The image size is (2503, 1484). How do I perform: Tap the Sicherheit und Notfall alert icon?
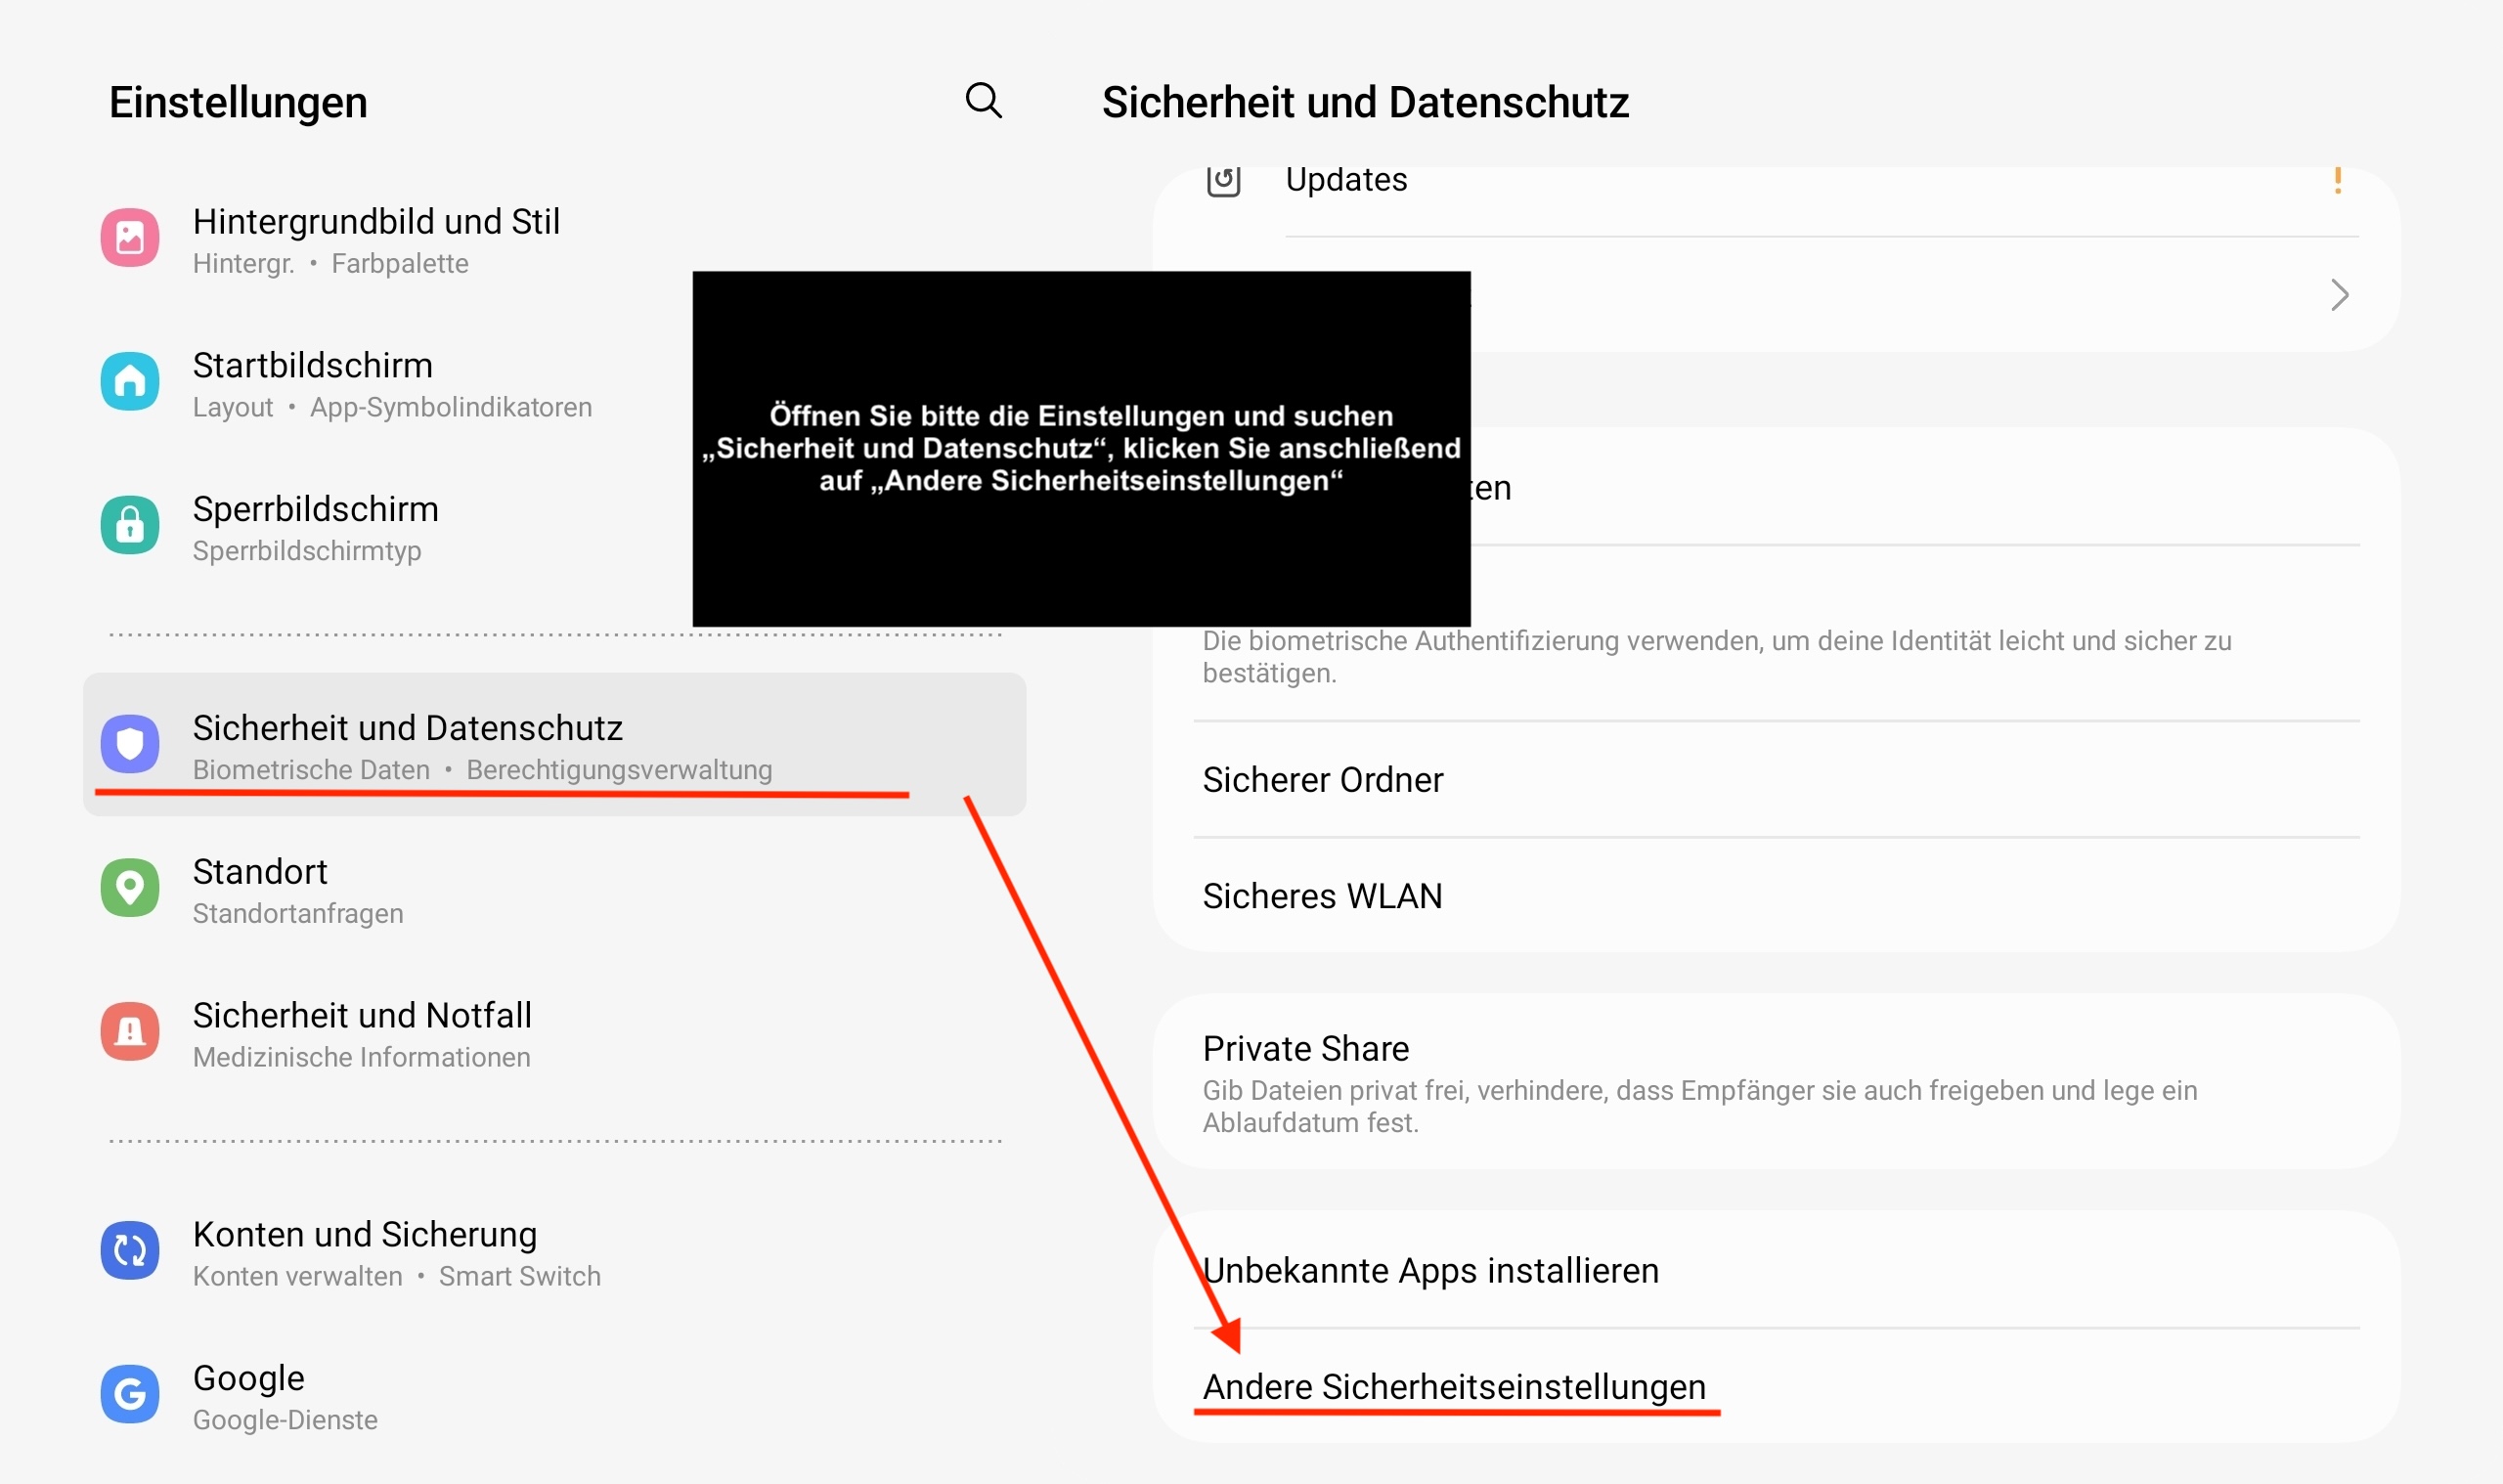pos(130,1031)
